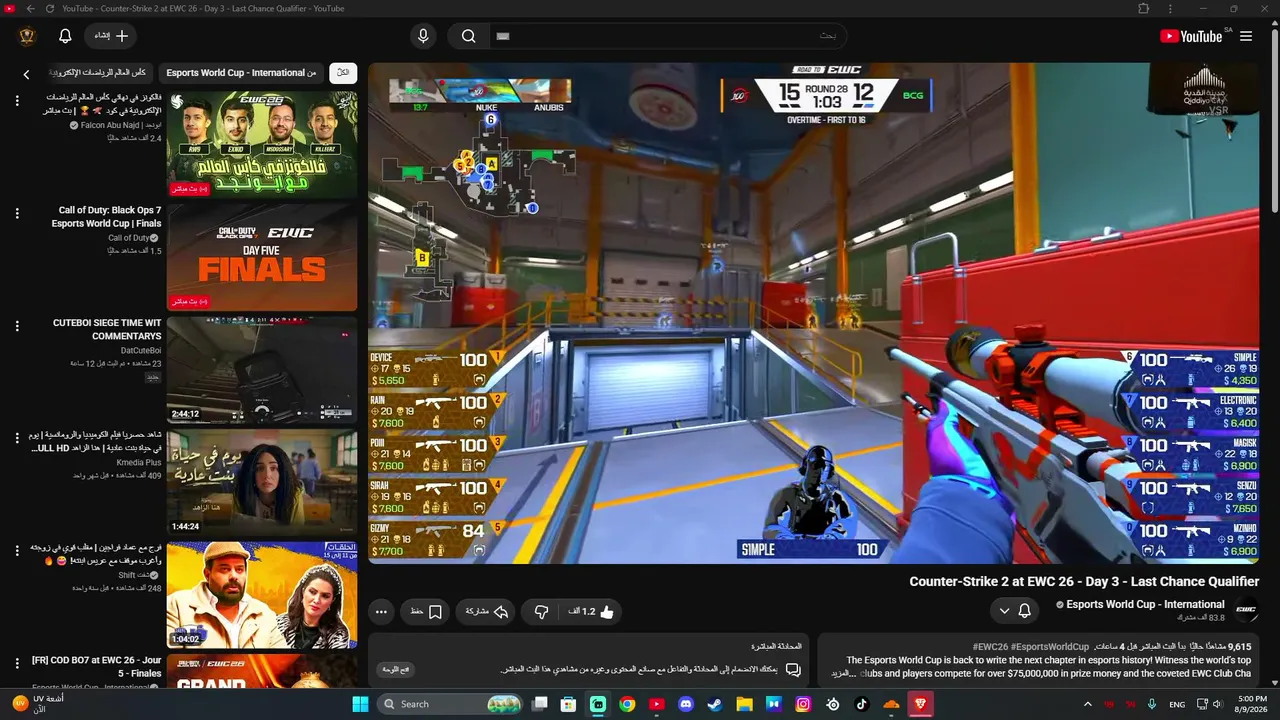Show more filter chips with arrow
The height and width of the screenshot is (720, 1280).
tap(27, 74)
